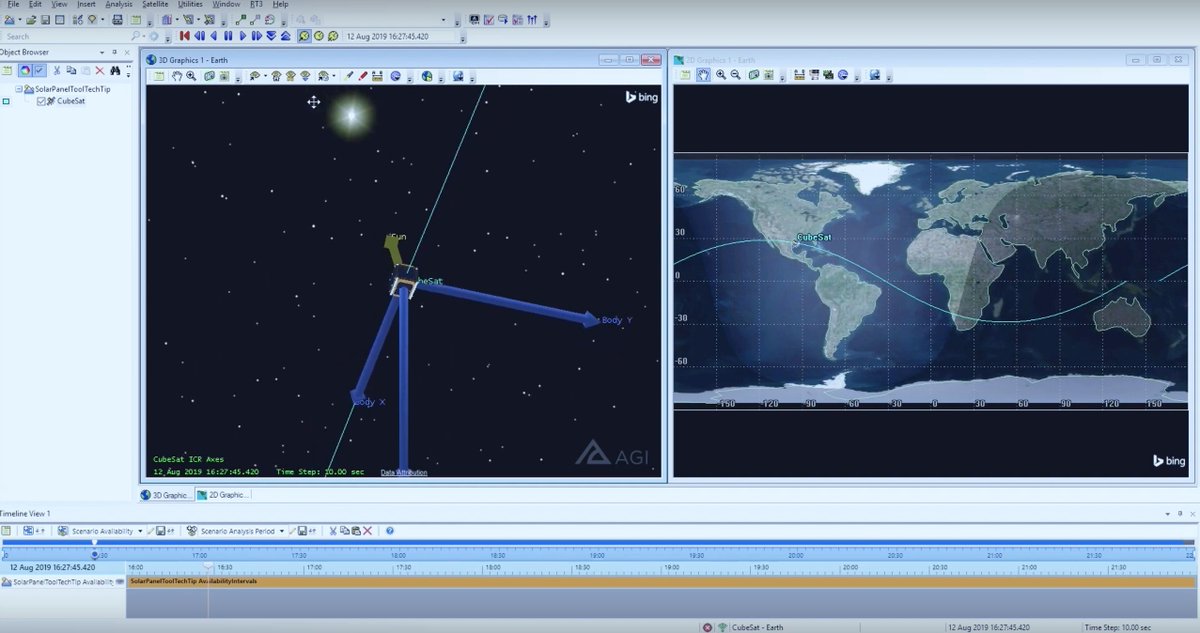Toggle visibility eye for SolarPanelToolTechTip Availability row

coord(119,581)
